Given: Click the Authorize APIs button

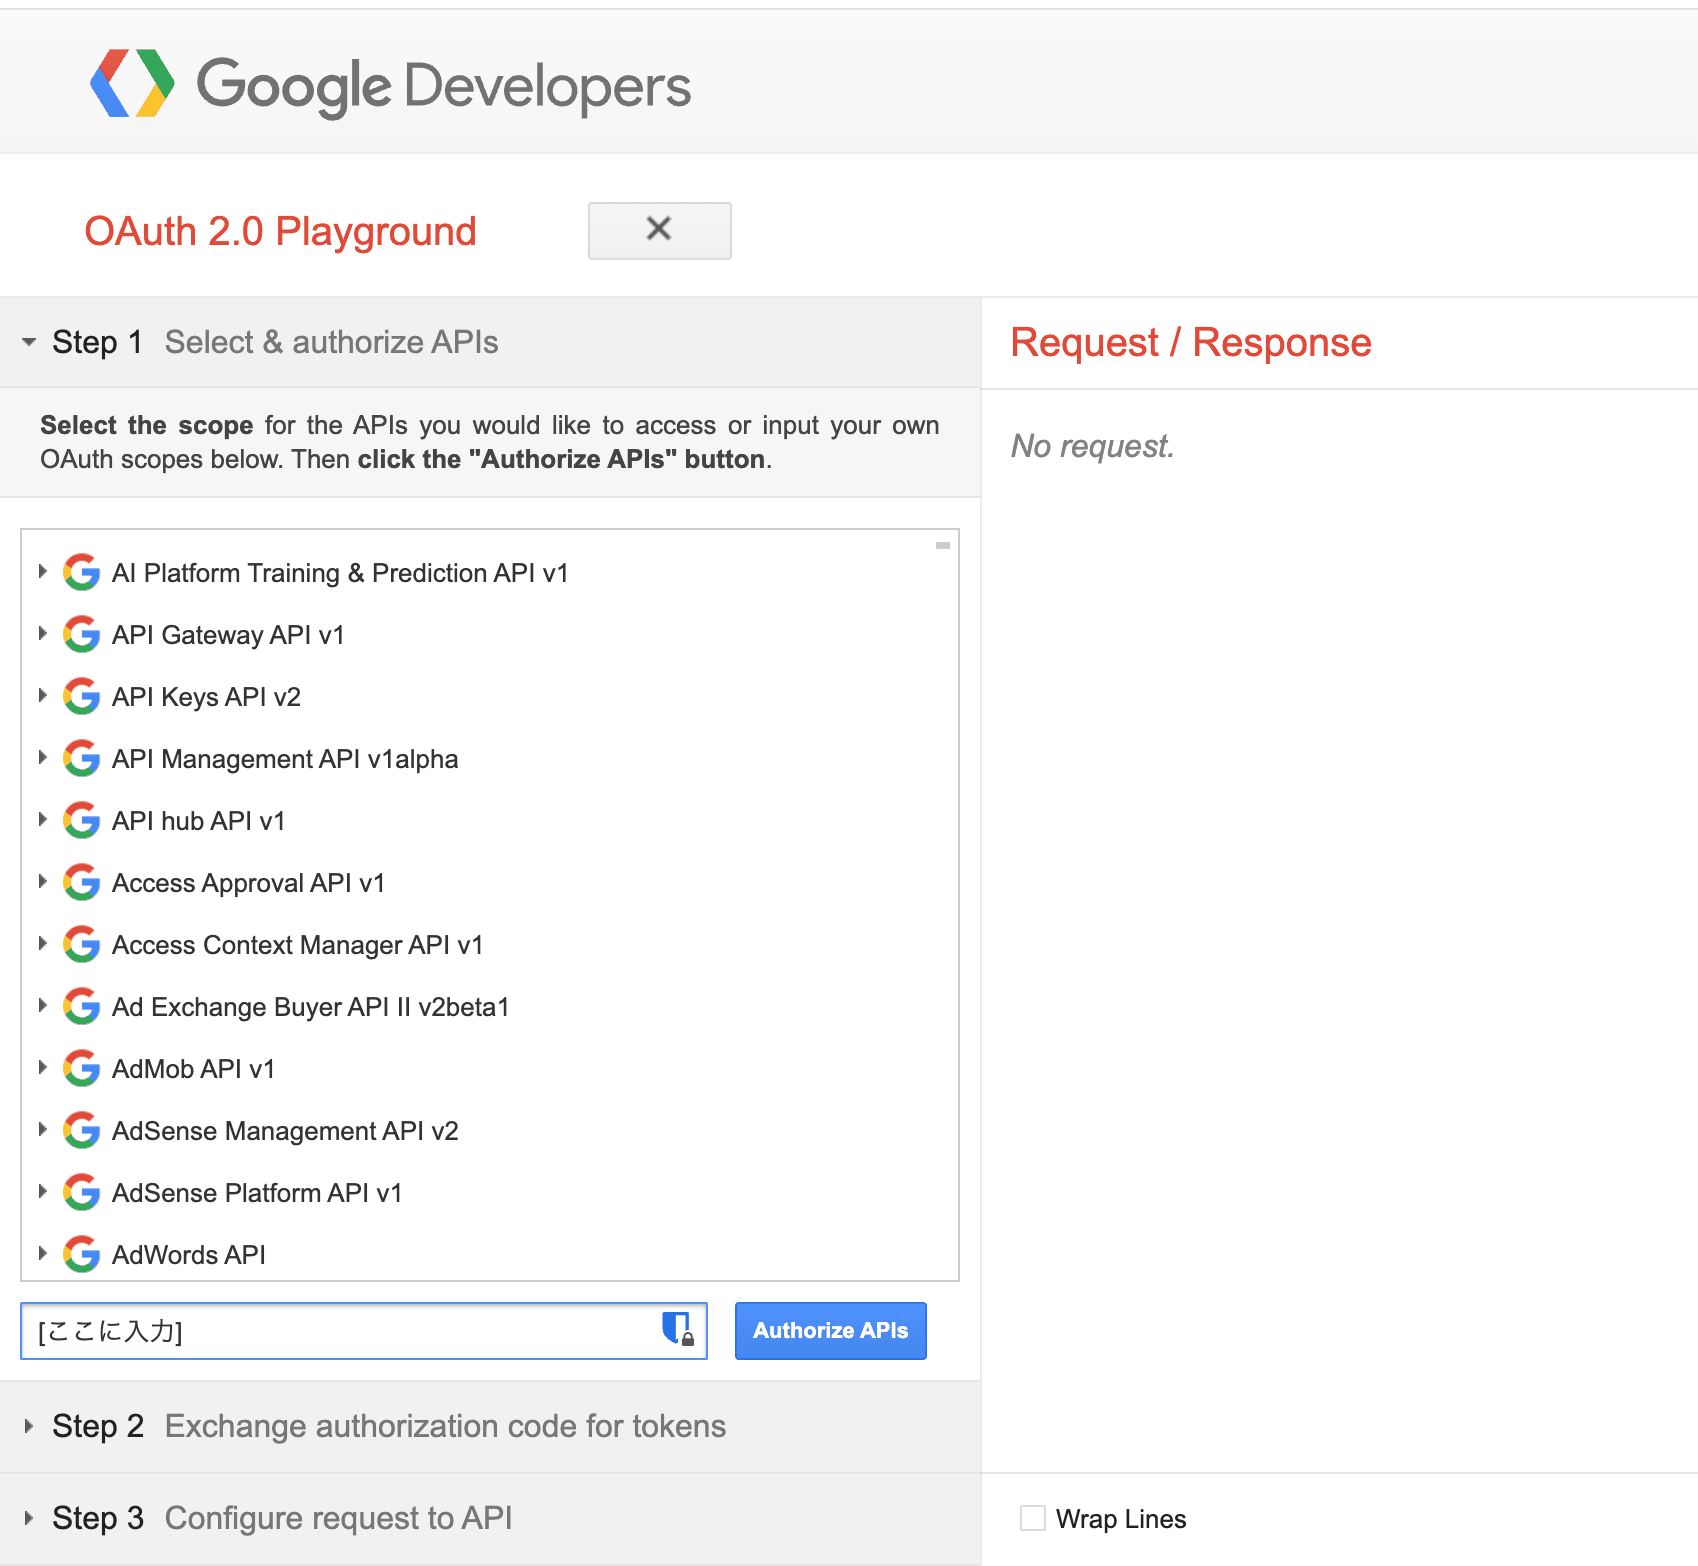Looking at the screenshot, I should point(831,1330).
